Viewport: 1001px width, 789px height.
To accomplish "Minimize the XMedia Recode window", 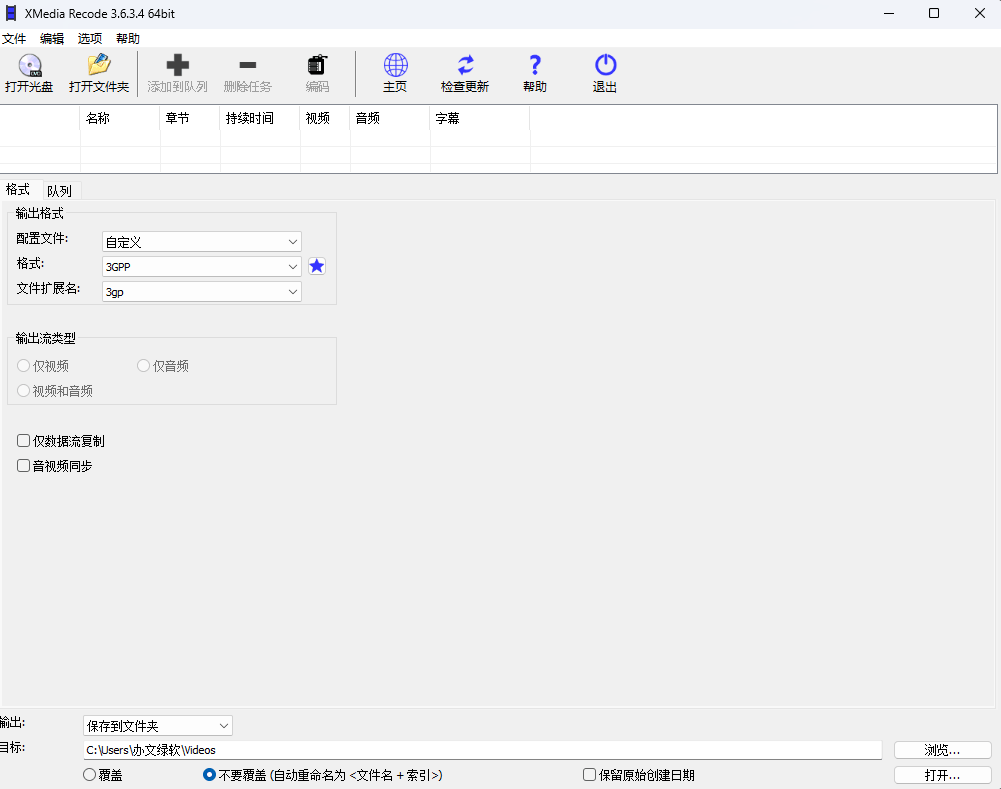I will coord(889,13).
